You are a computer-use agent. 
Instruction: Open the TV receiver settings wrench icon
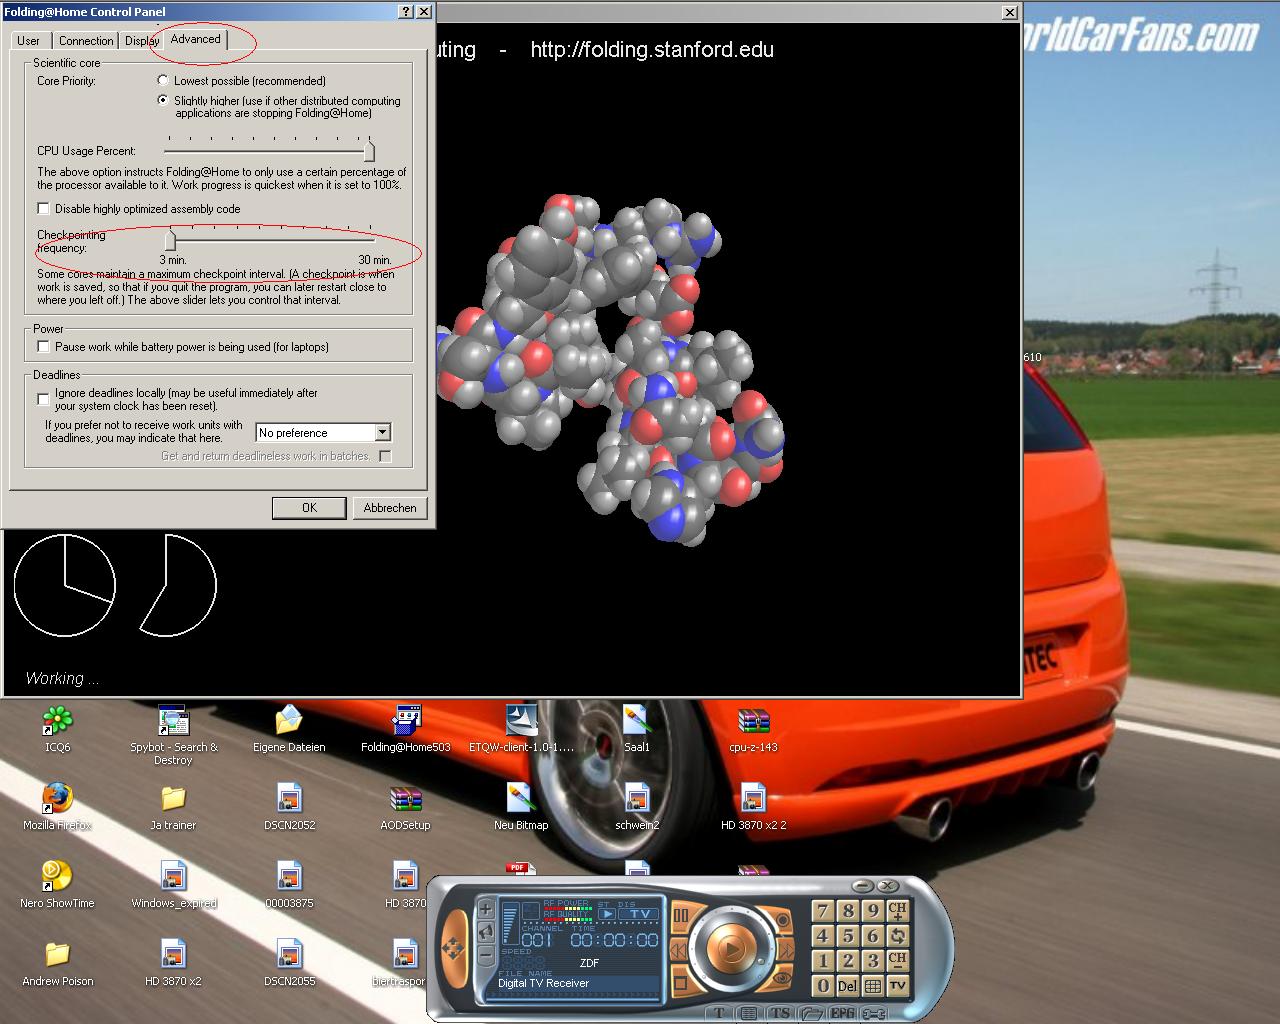point(874,1013)
